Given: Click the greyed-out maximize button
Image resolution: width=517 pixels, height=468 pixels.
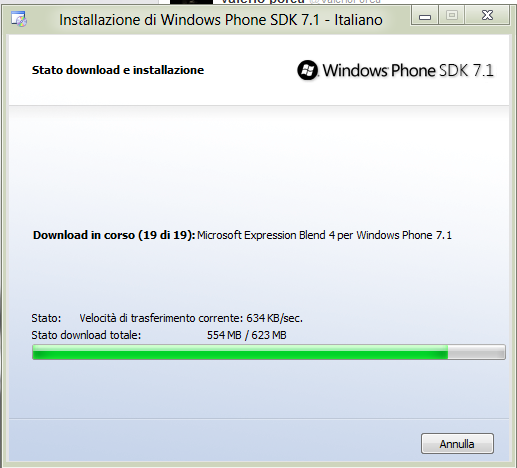Looking at the screenshot, I should (x=452, y=15).
